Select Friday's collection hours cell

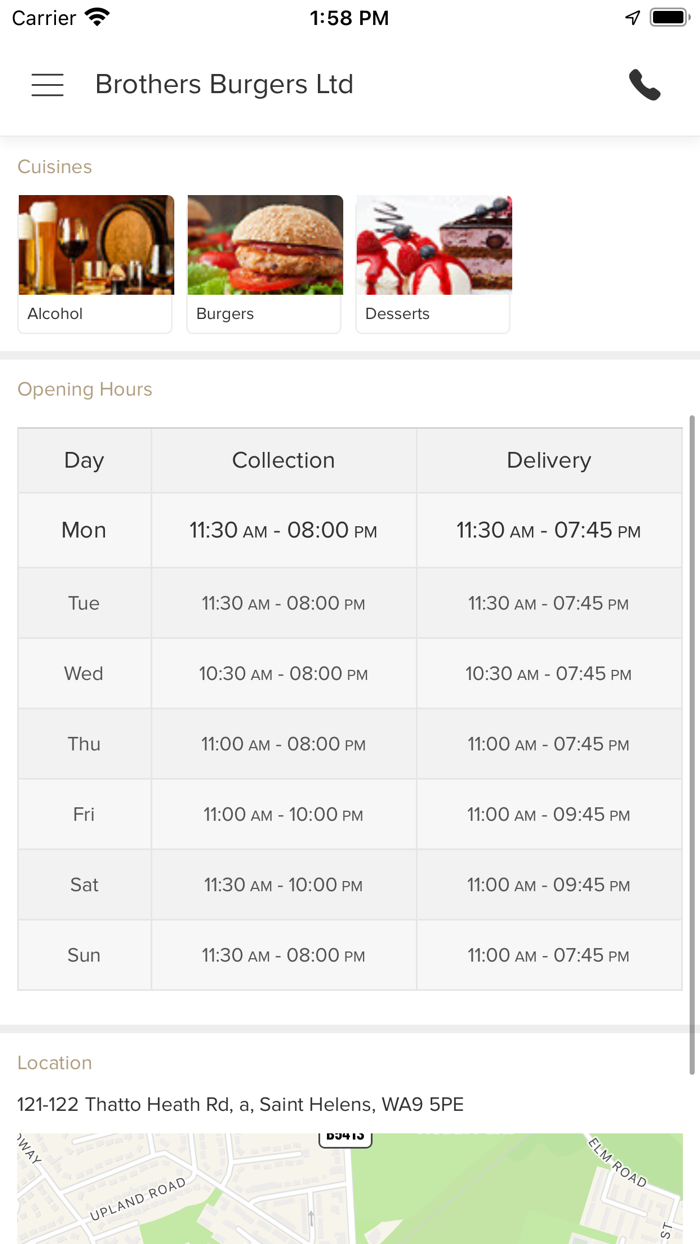point(283,815)
